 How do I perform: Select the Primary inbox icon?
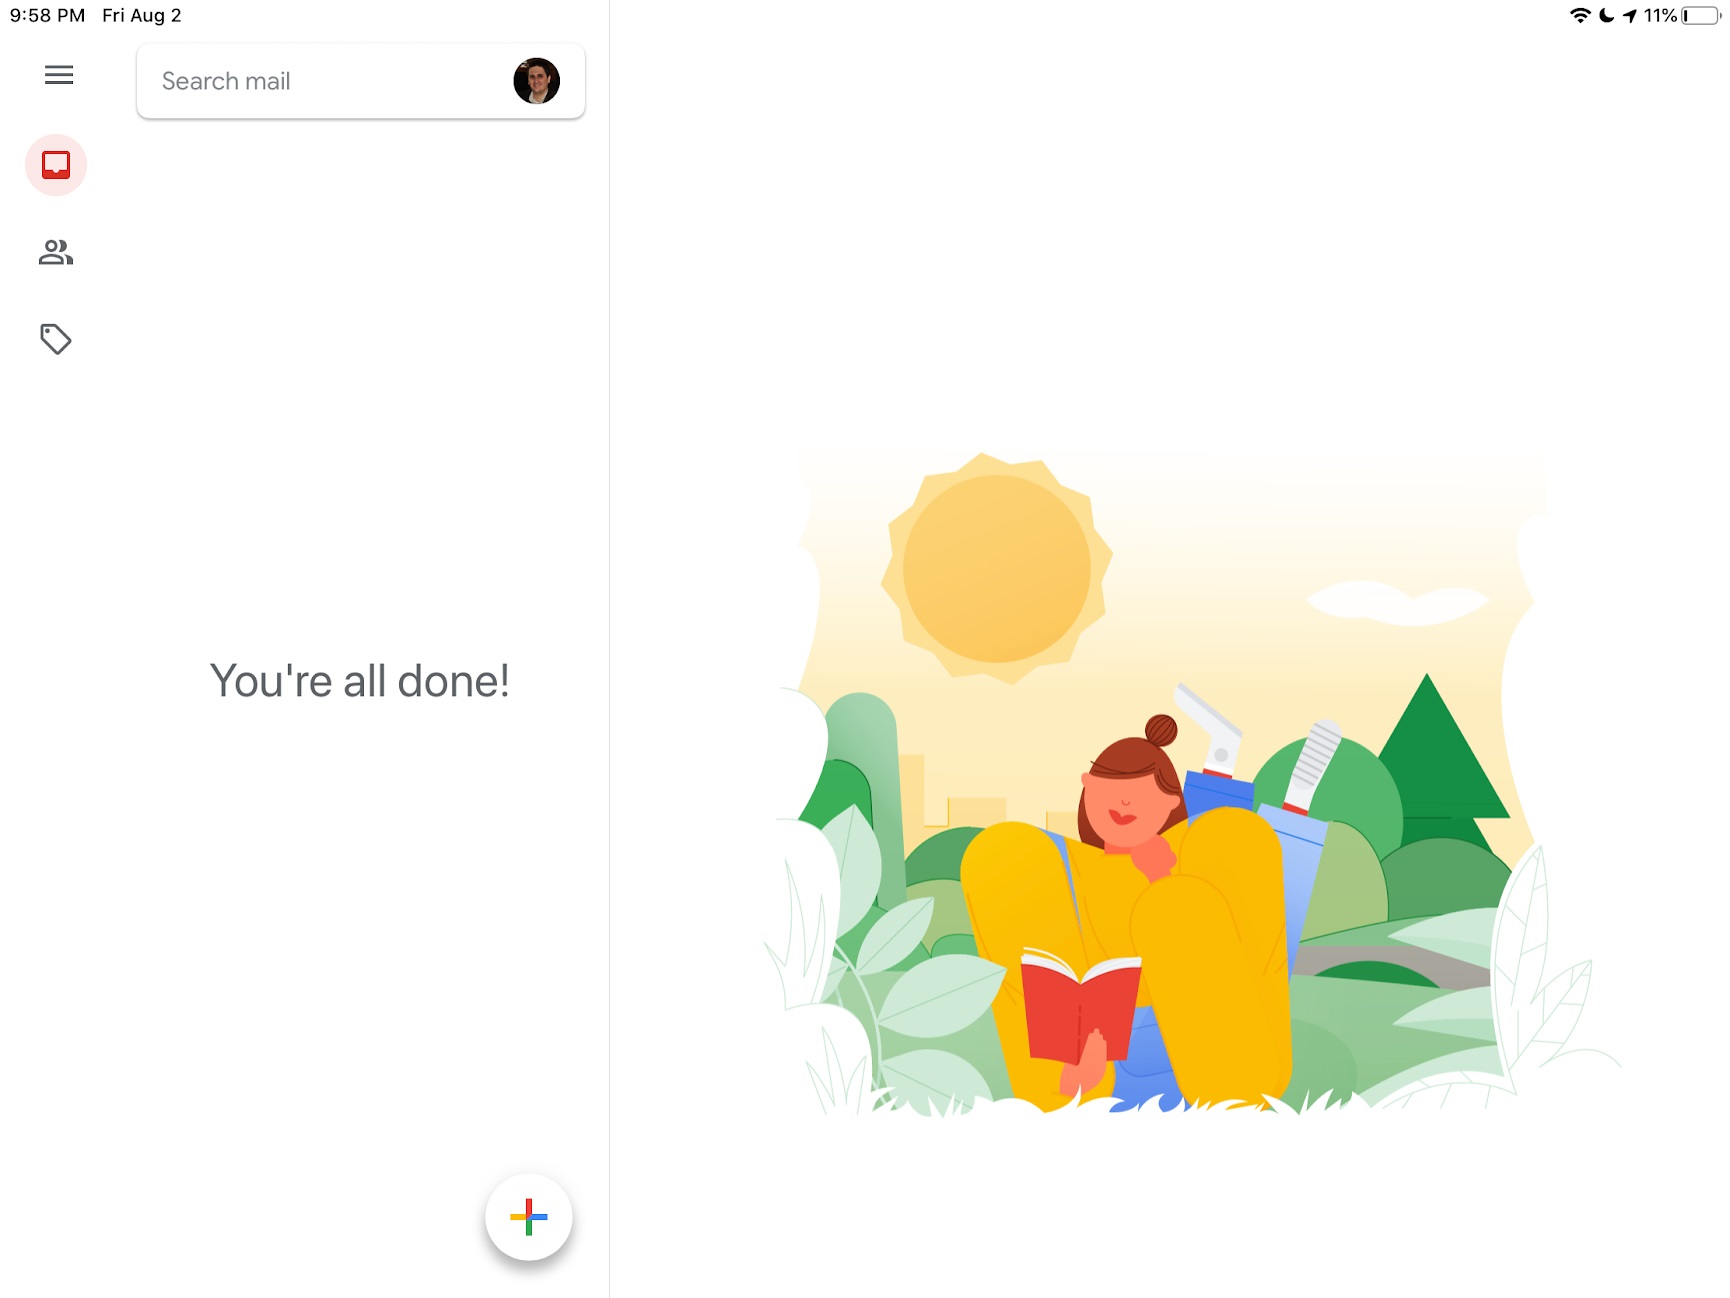[x=56, y=165]
